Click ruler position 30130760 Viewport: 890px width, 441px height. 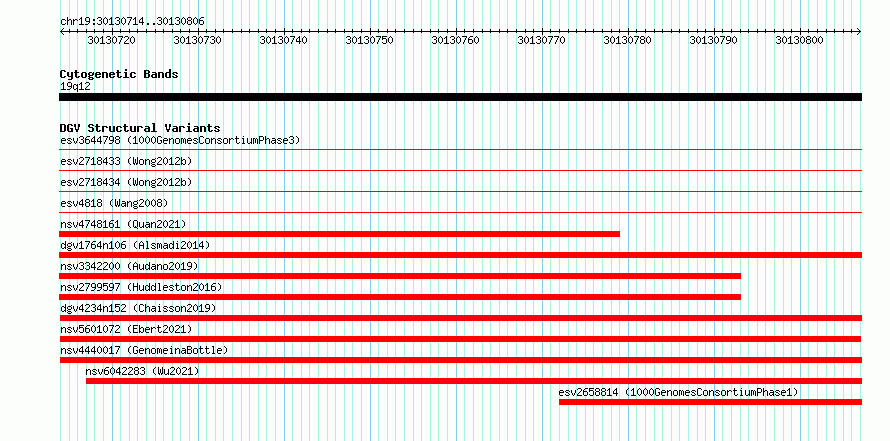456,40
